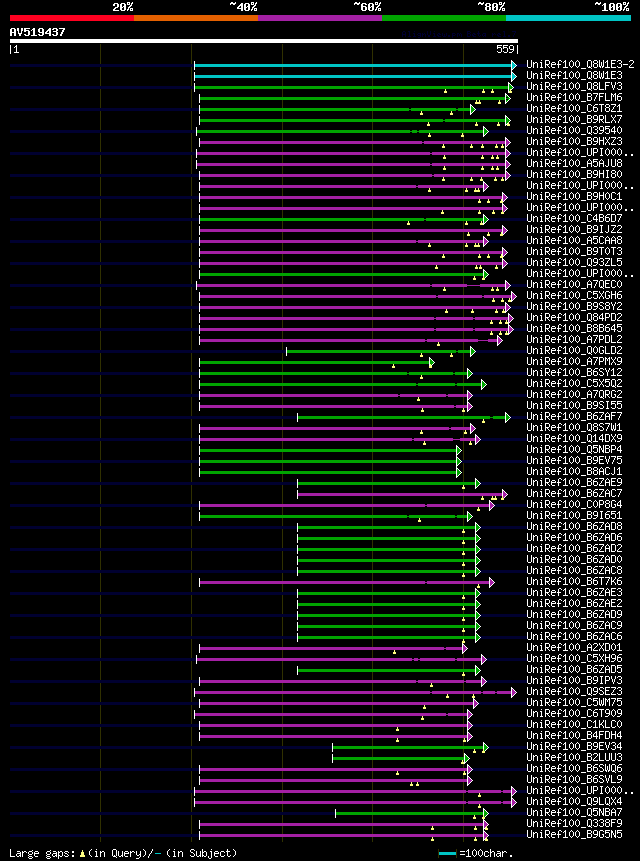Select the UniRef100_C0P8G4 label
This screenshot has width=640, height=861.
(575, 504)
